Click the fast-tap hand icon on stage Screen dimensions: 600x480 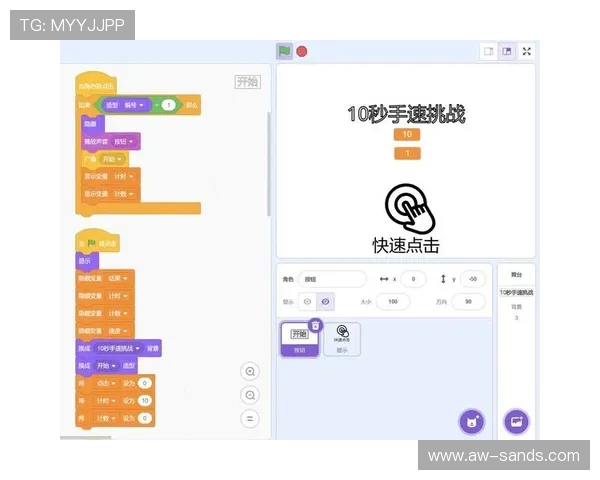click(x=409, y=208)
